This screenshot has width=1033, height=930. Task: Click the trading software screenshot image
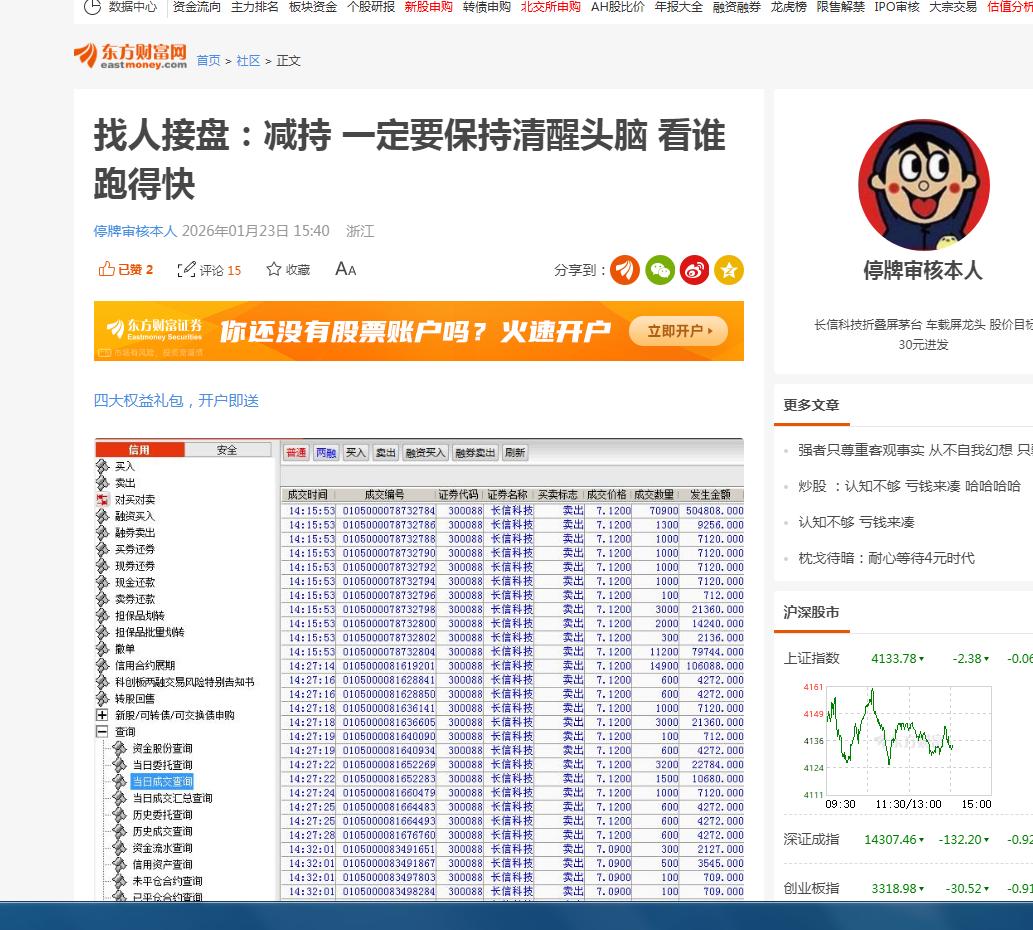[x=419, y=669]
